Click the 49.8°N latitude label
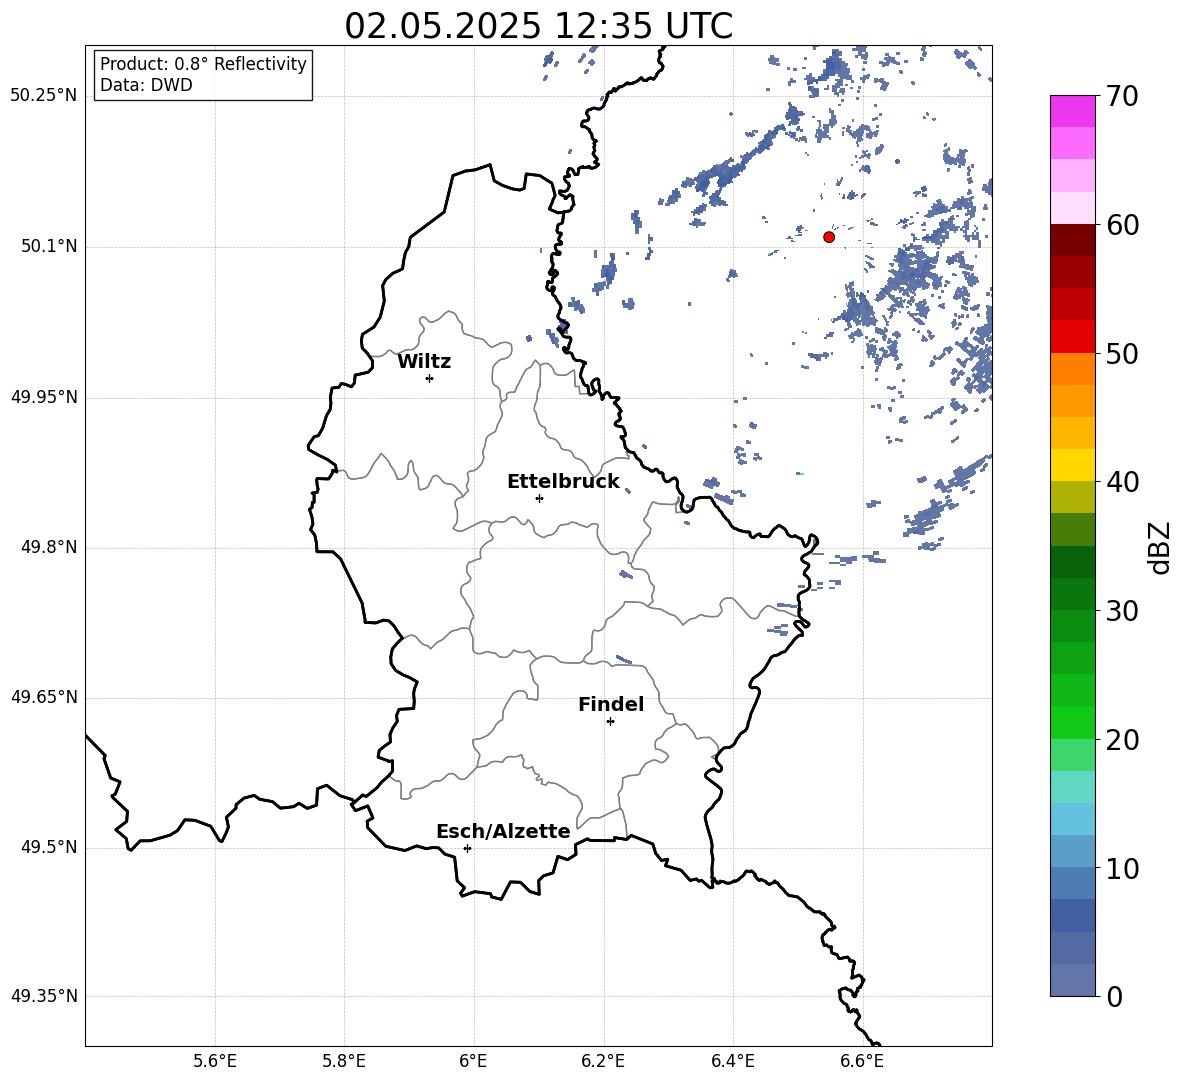This screenshot has width=1184, height=1081. pyautogui.click(x=50, y=547)
